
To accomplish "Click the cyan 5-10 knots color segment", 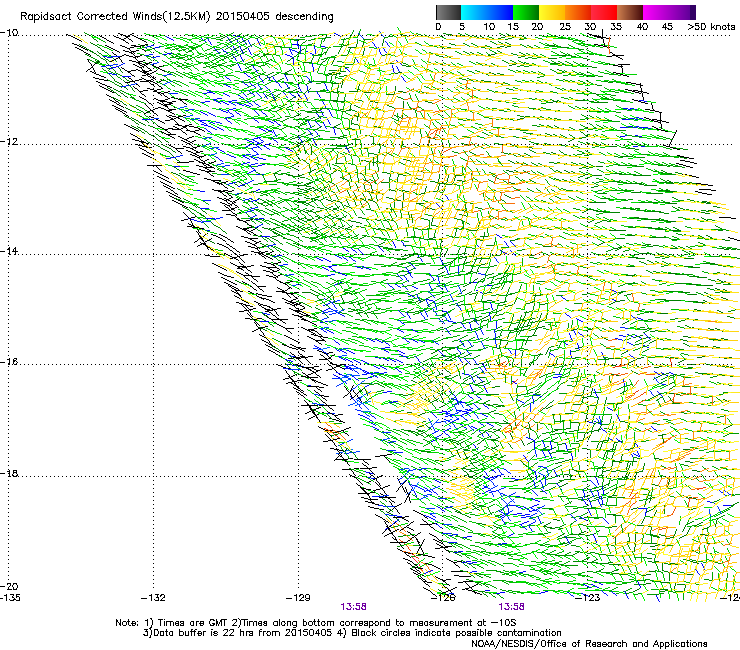I will (474, 12).
